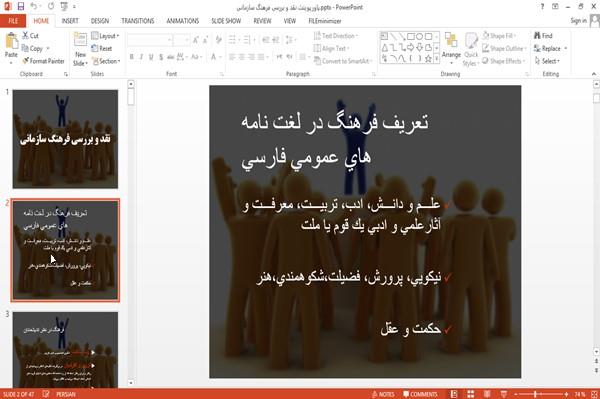Image resolution: width=600 pixels, height=399 pixels.
Task: Toggle Normal view button in status bar
Action: point(454,394)
